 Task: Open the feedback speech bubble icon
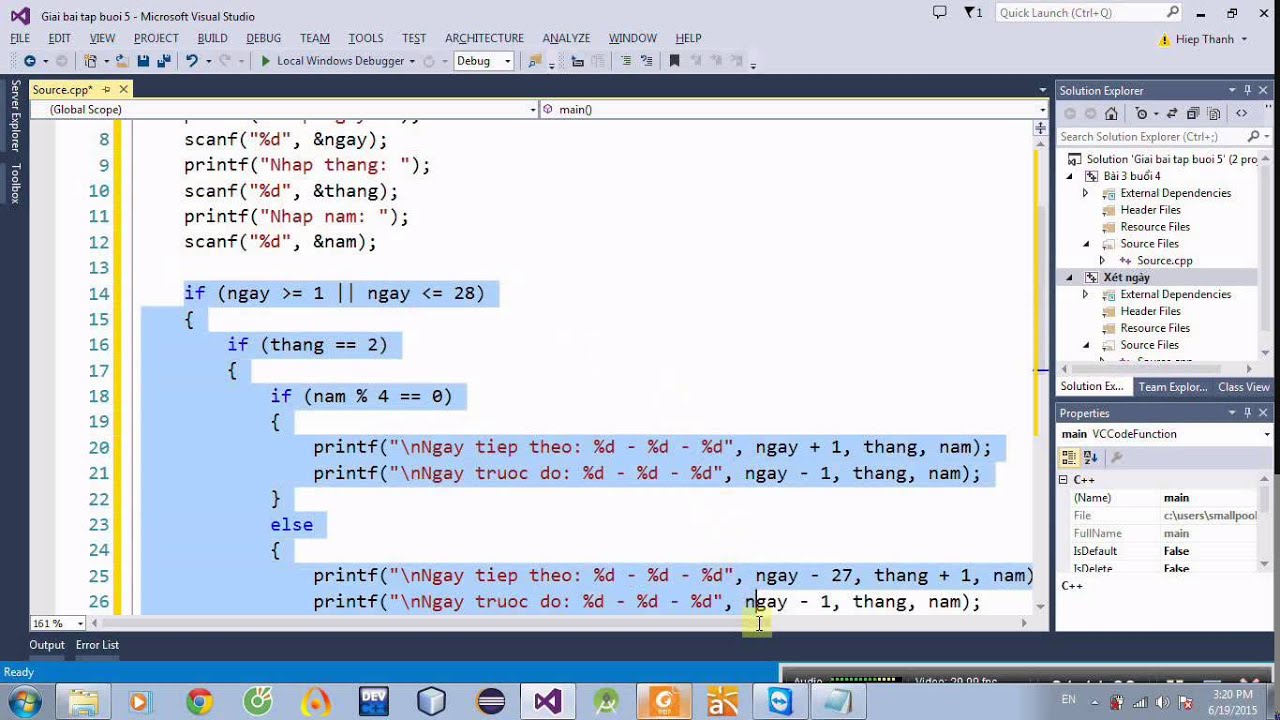pyautogui.click(x=939, y=13)
